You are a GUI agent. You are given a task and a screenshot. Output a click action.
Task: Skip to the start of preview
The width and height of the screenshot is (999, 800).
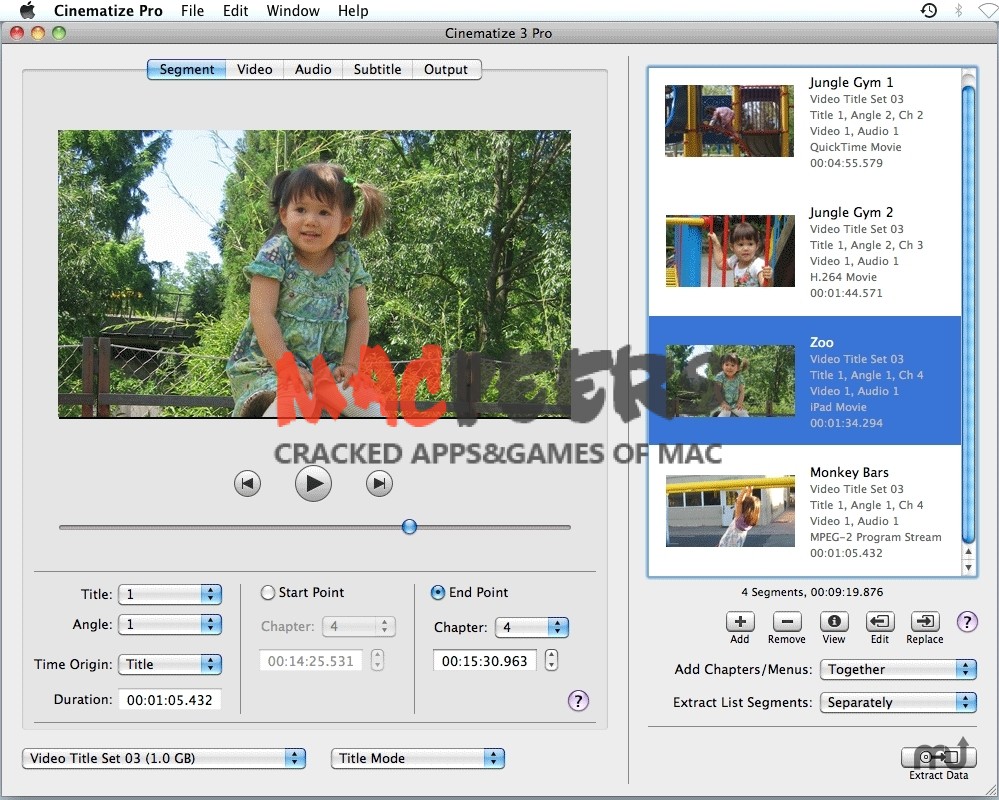coord(247,484)
